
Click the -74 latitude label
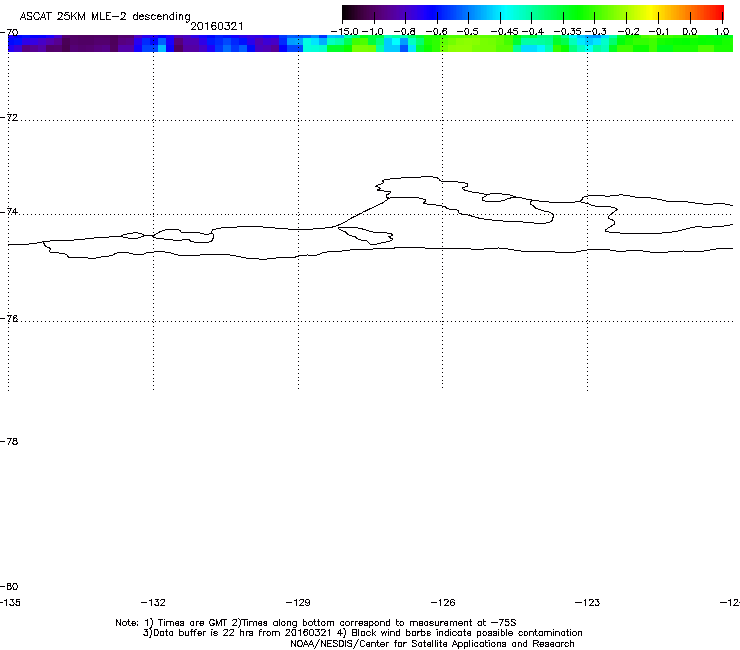point(9,211)
